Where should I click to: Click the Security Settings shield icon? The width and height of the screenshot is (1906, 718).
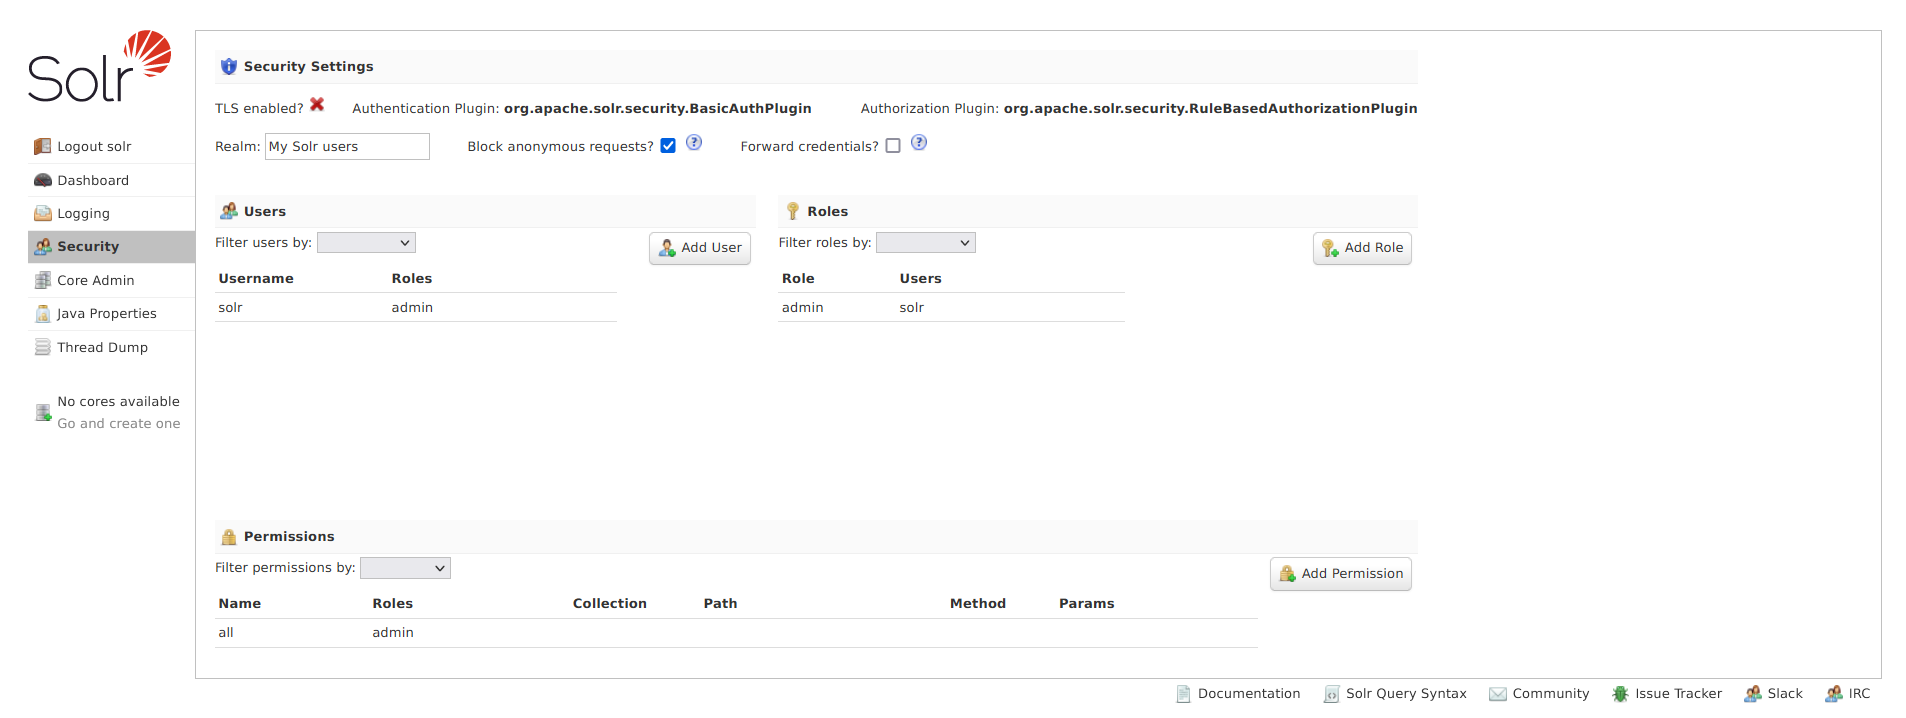coord(229,66)
